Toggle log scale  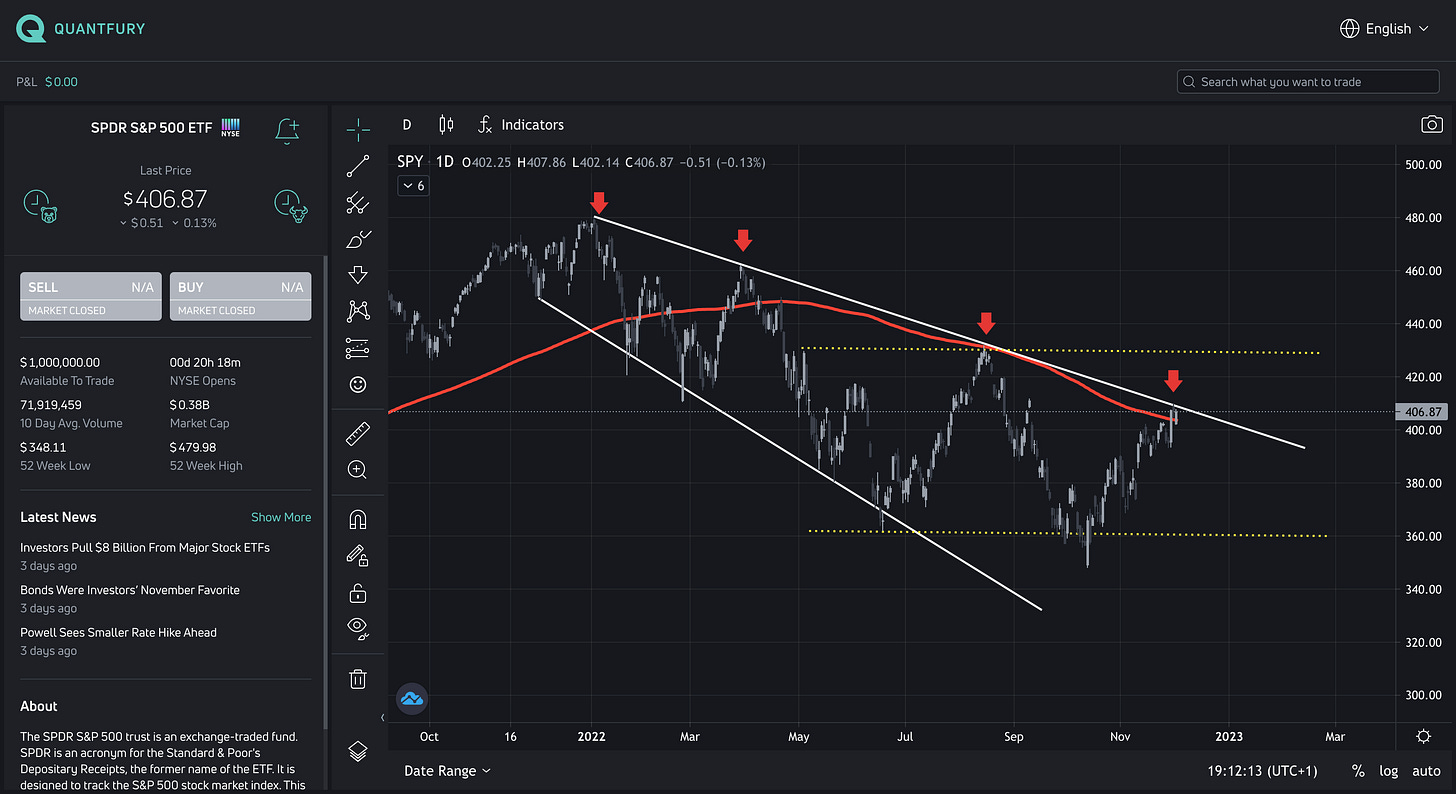point(1389,771)
